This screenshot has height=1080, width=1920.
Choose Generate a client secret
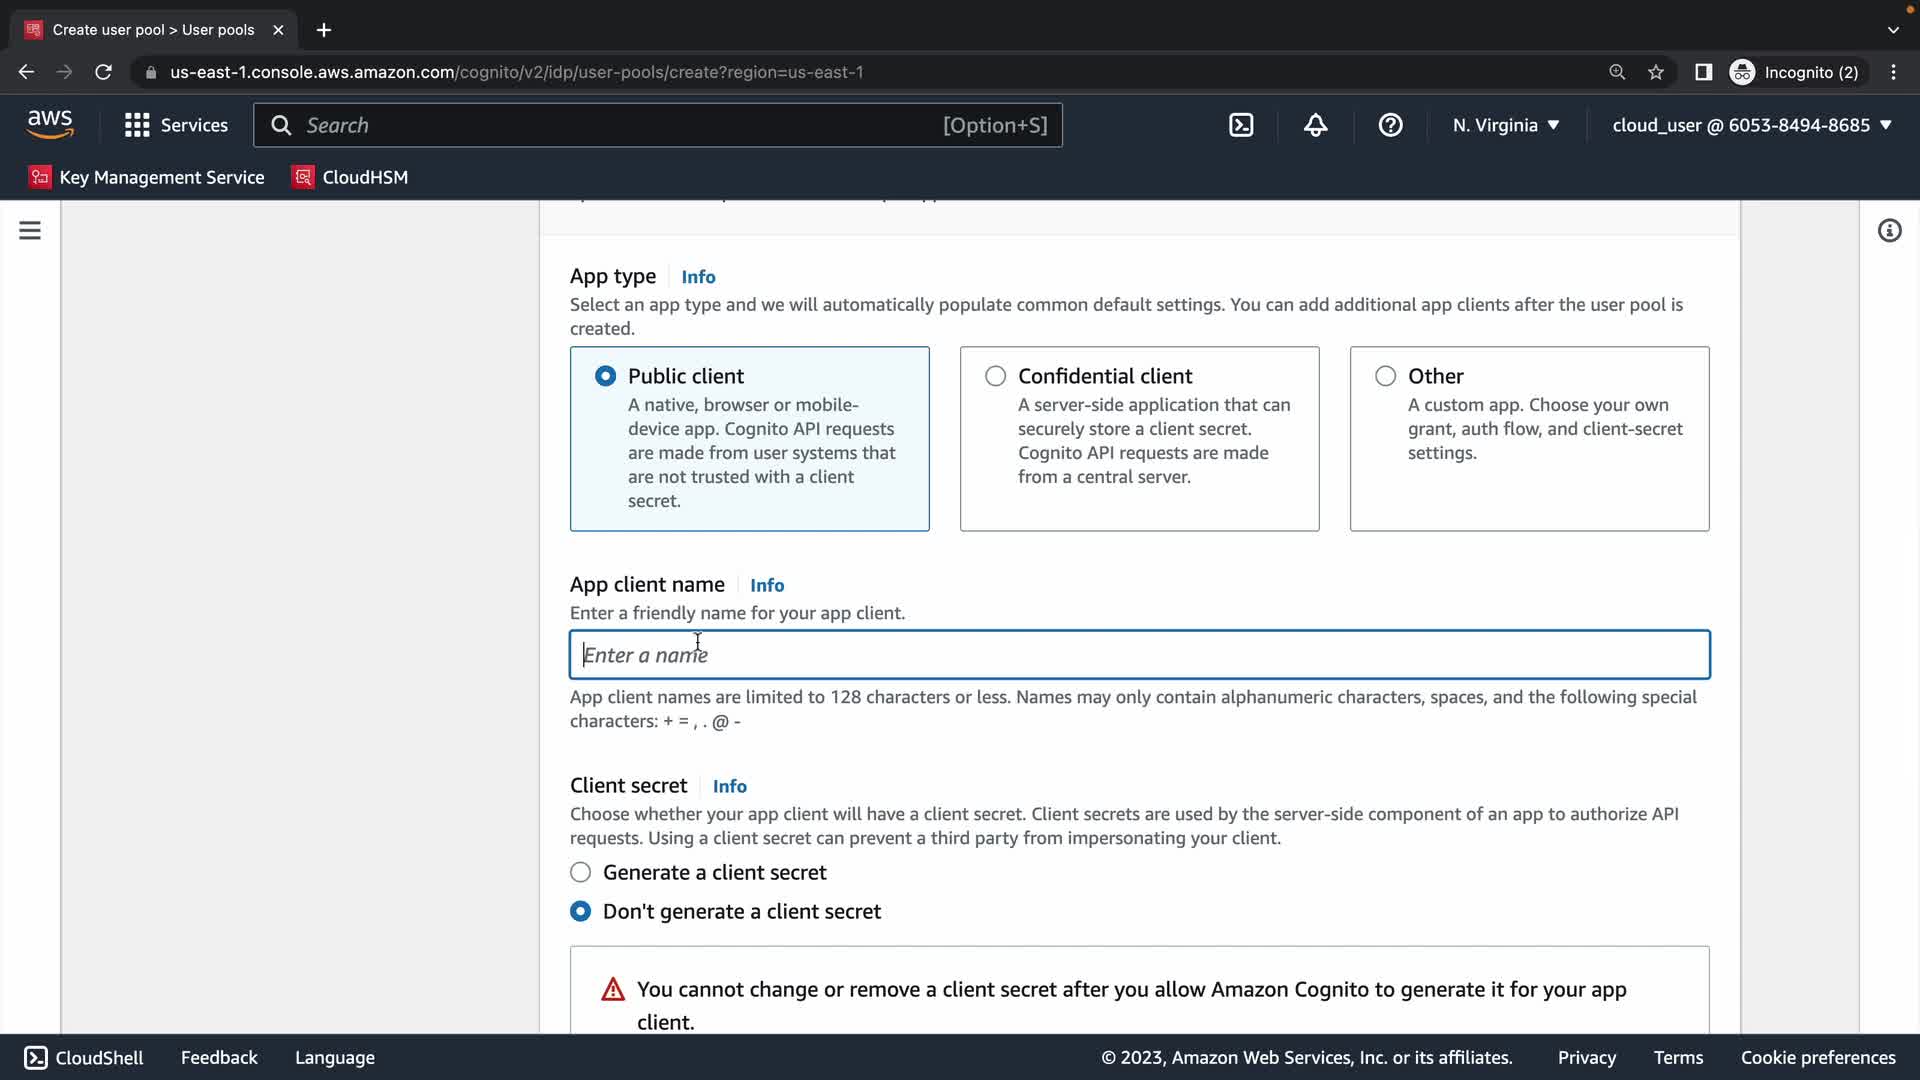coord(581,872)
